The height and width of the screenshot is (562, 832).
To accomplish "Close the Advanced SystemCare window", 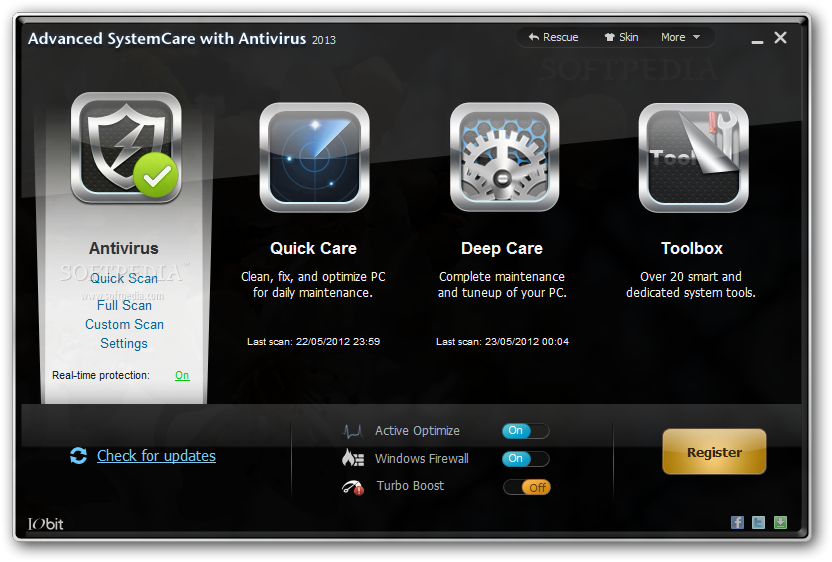I will click(781, 38).
